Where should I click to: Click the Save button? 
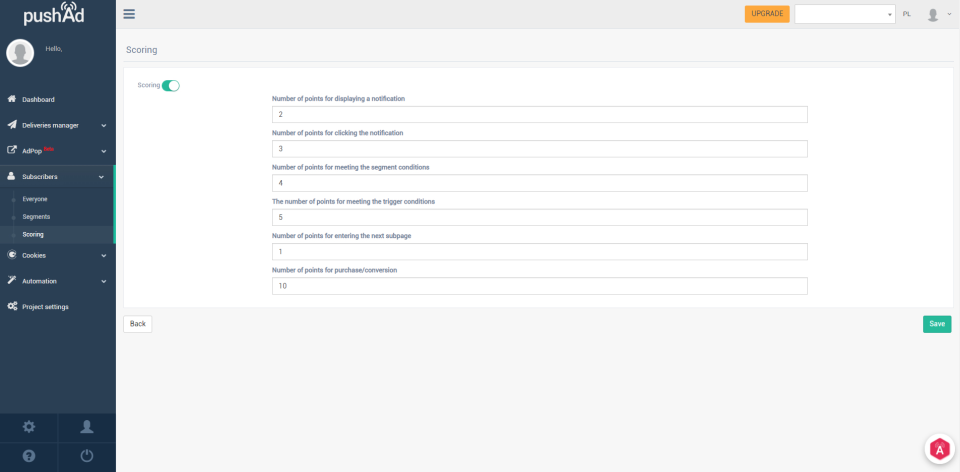tap(937, 324)
